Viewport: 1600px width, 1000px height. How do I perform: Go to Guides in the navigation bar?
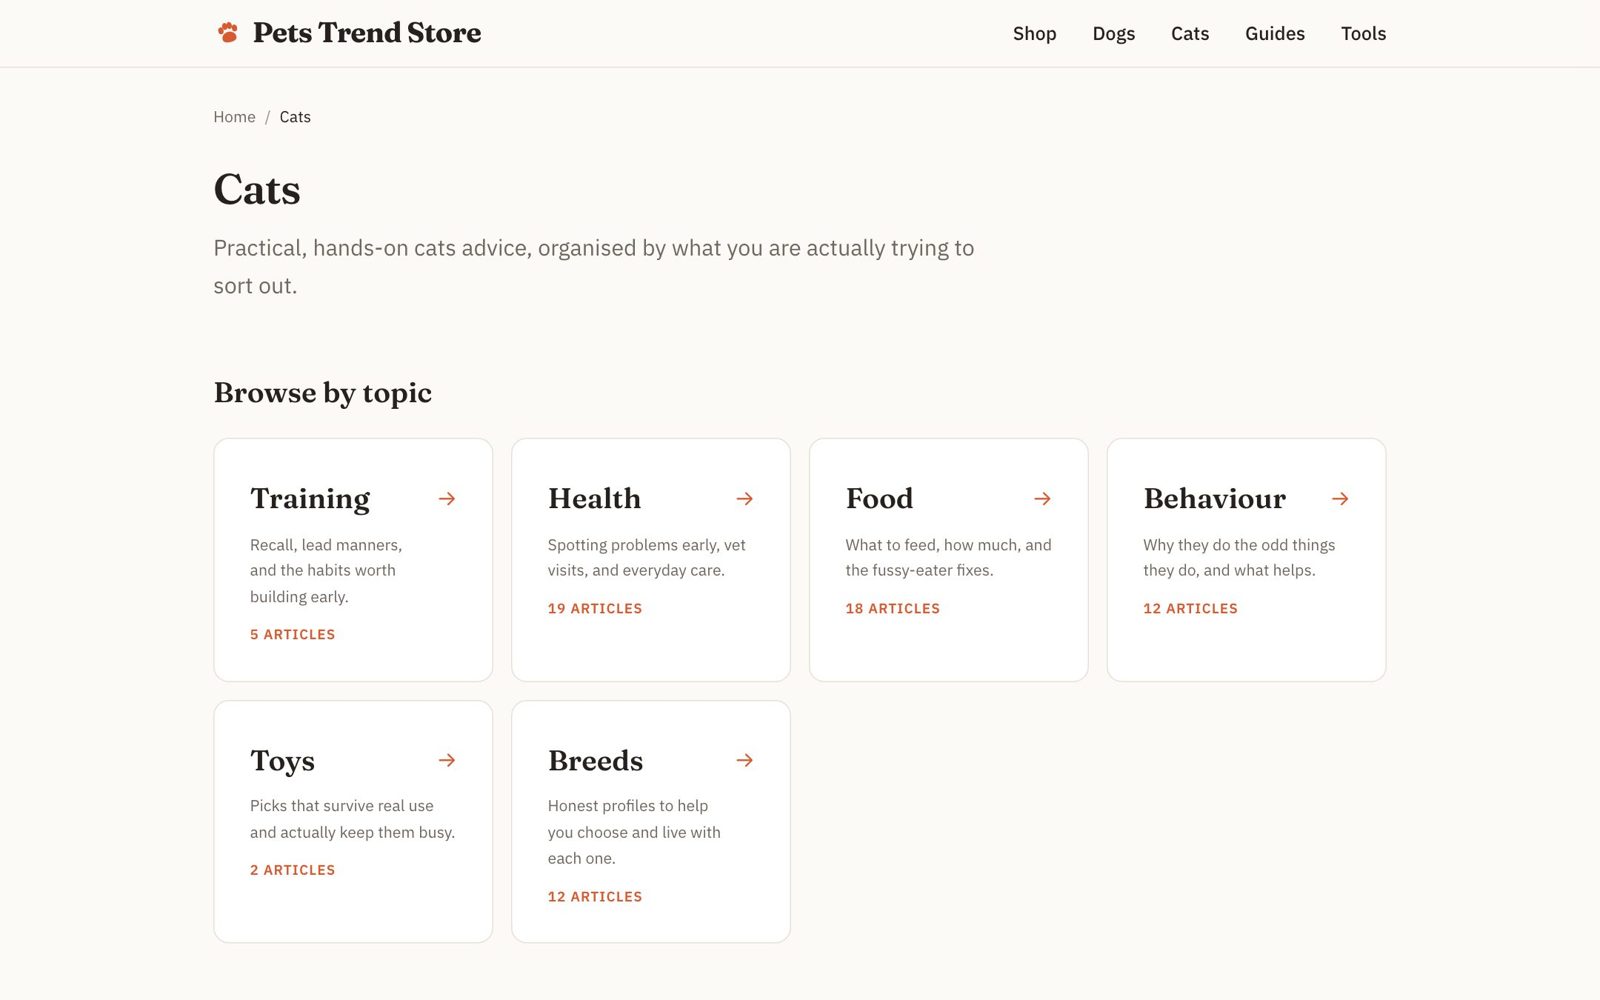pos(1275,34)
